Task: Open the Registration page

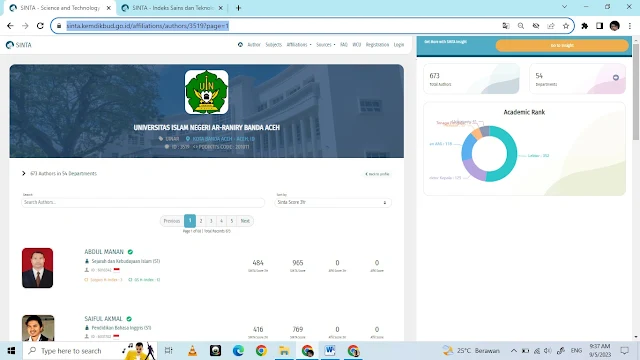Action: click(377, 44)
